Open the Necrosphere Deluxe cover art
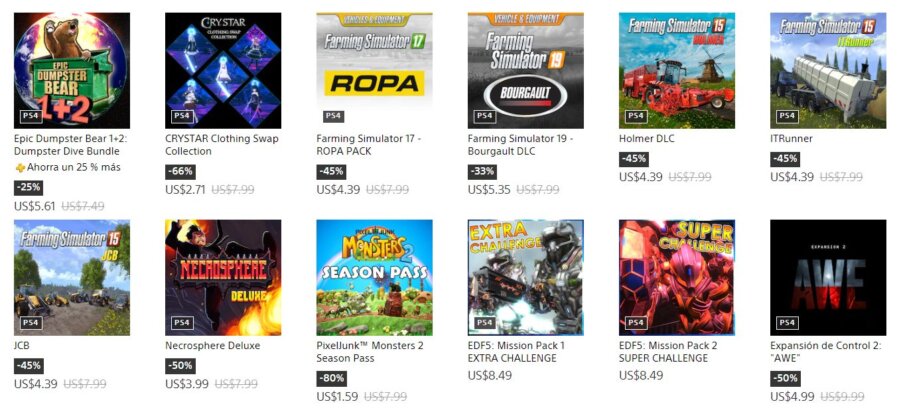 223,277
